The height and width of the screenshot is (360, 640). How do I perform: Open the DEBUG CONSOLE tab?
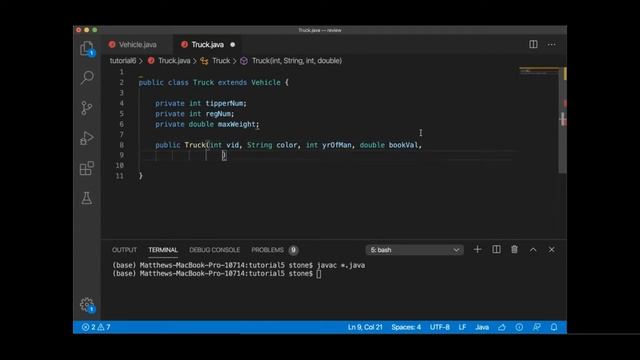pyautogui.click(x=215, y=250)
